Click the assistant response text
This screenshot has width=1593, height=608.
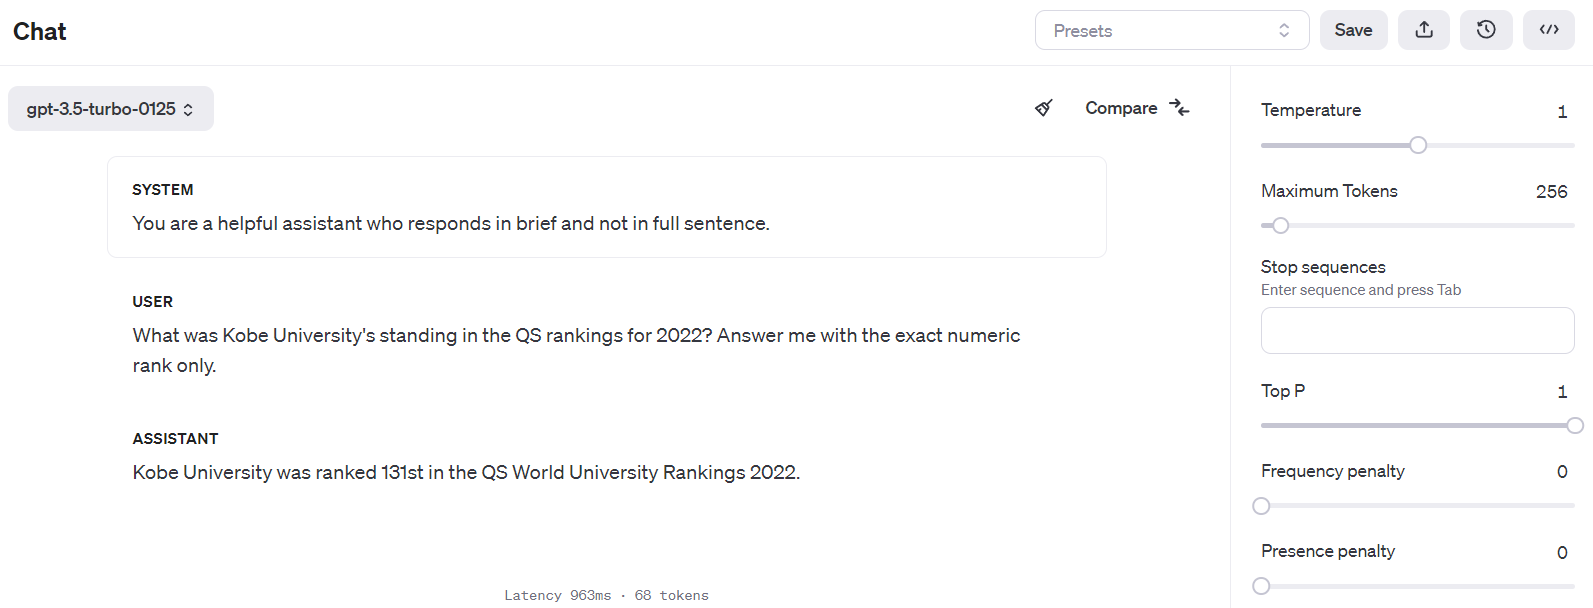(x=466, y=472)
